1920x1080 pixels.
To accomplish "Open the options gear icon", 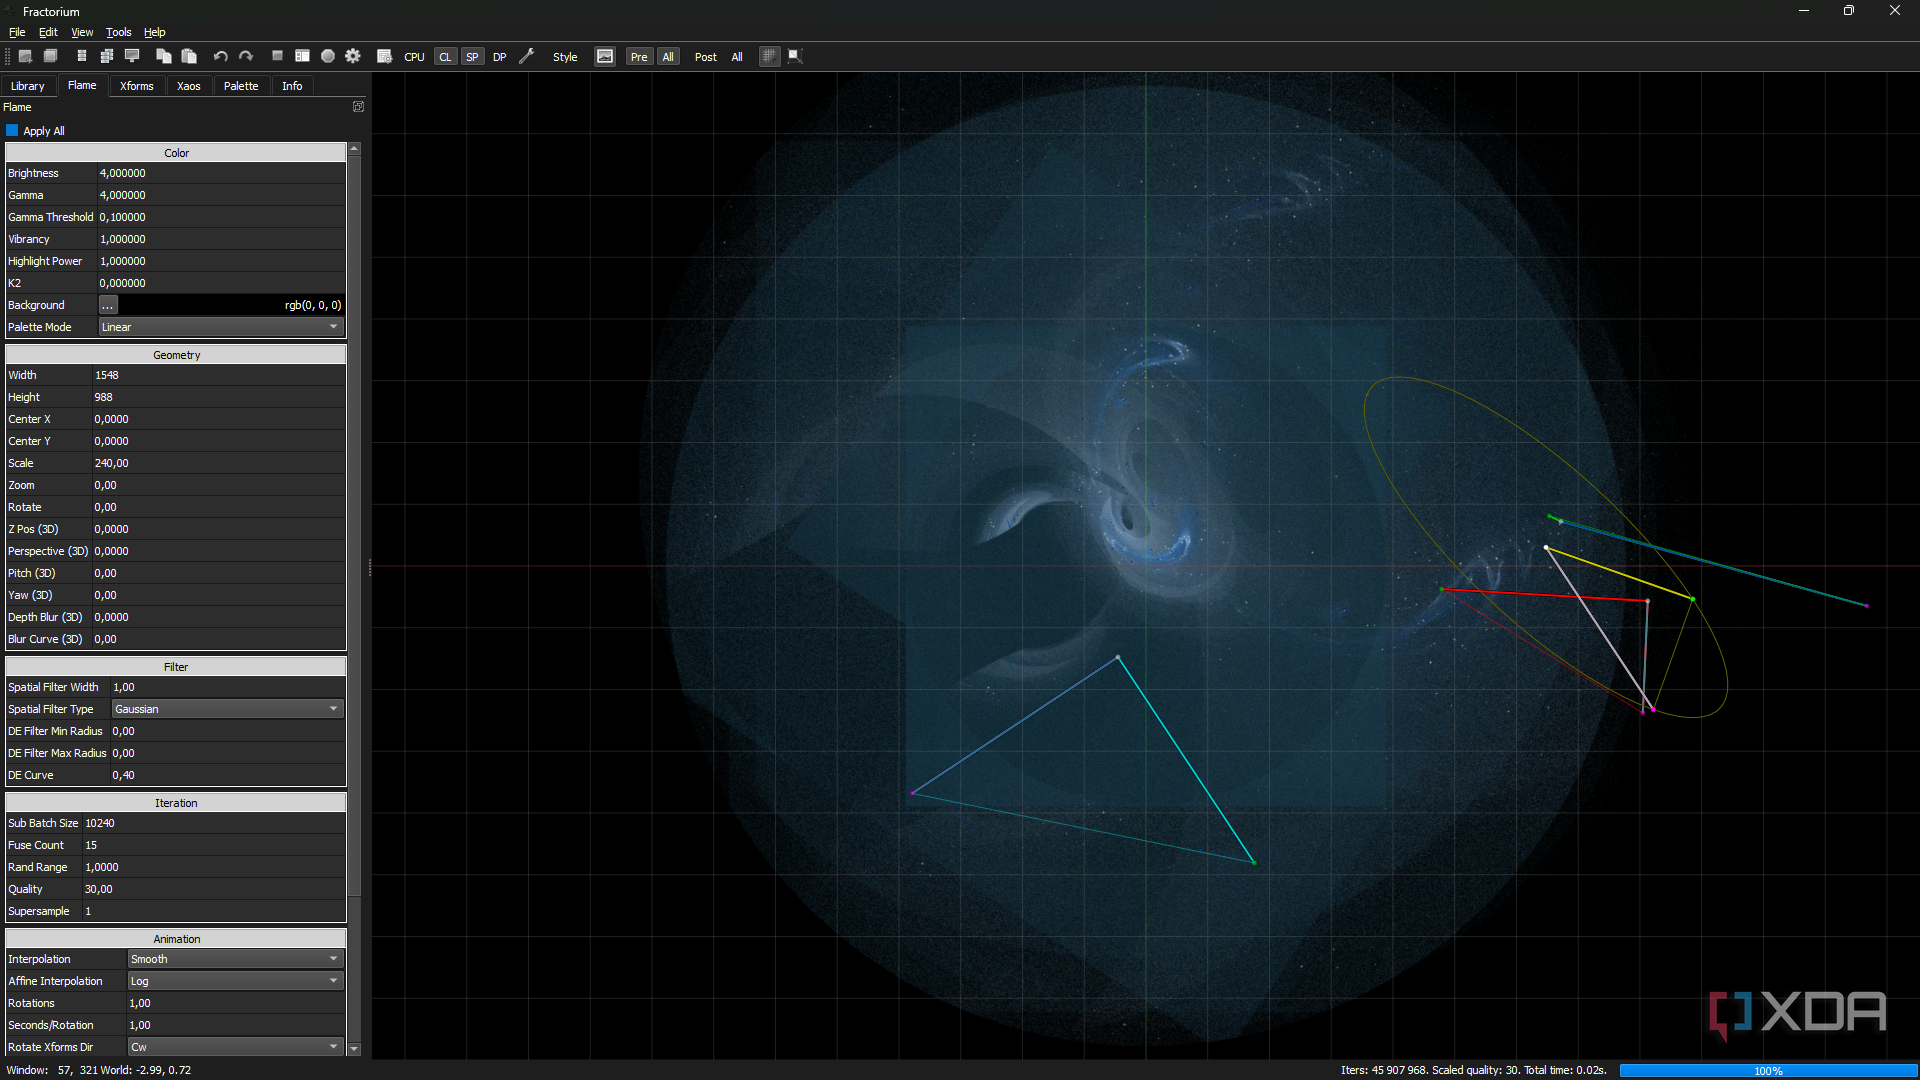I will (x=353, y=57).
